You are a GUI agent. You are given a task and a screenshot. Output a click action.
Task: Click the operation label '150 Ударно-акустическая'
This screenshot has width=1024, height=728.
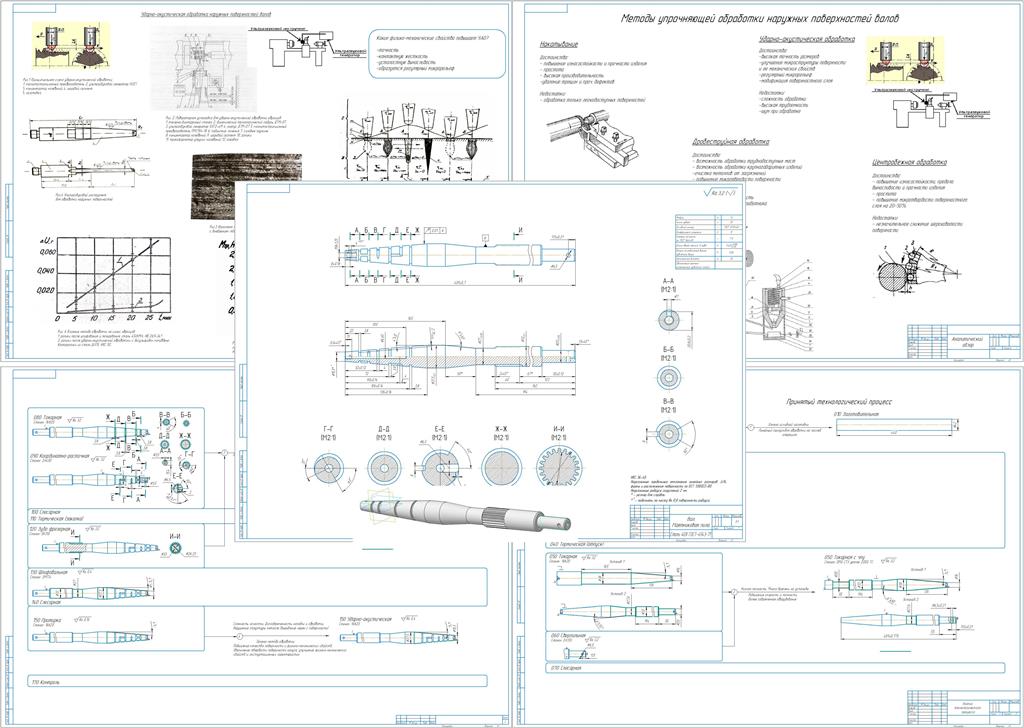click(365, 619)
